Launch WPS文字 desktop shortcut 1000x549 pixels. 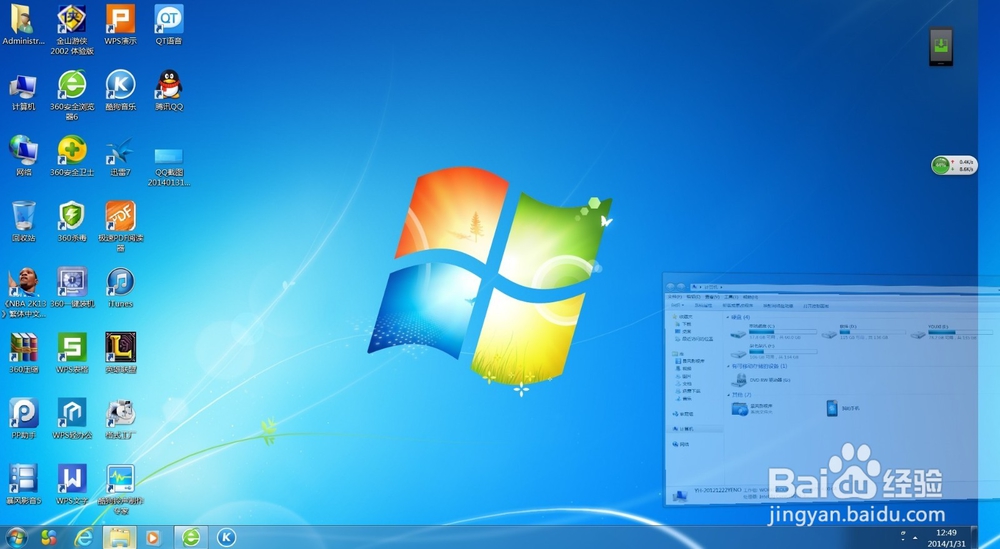click(72, 484)
